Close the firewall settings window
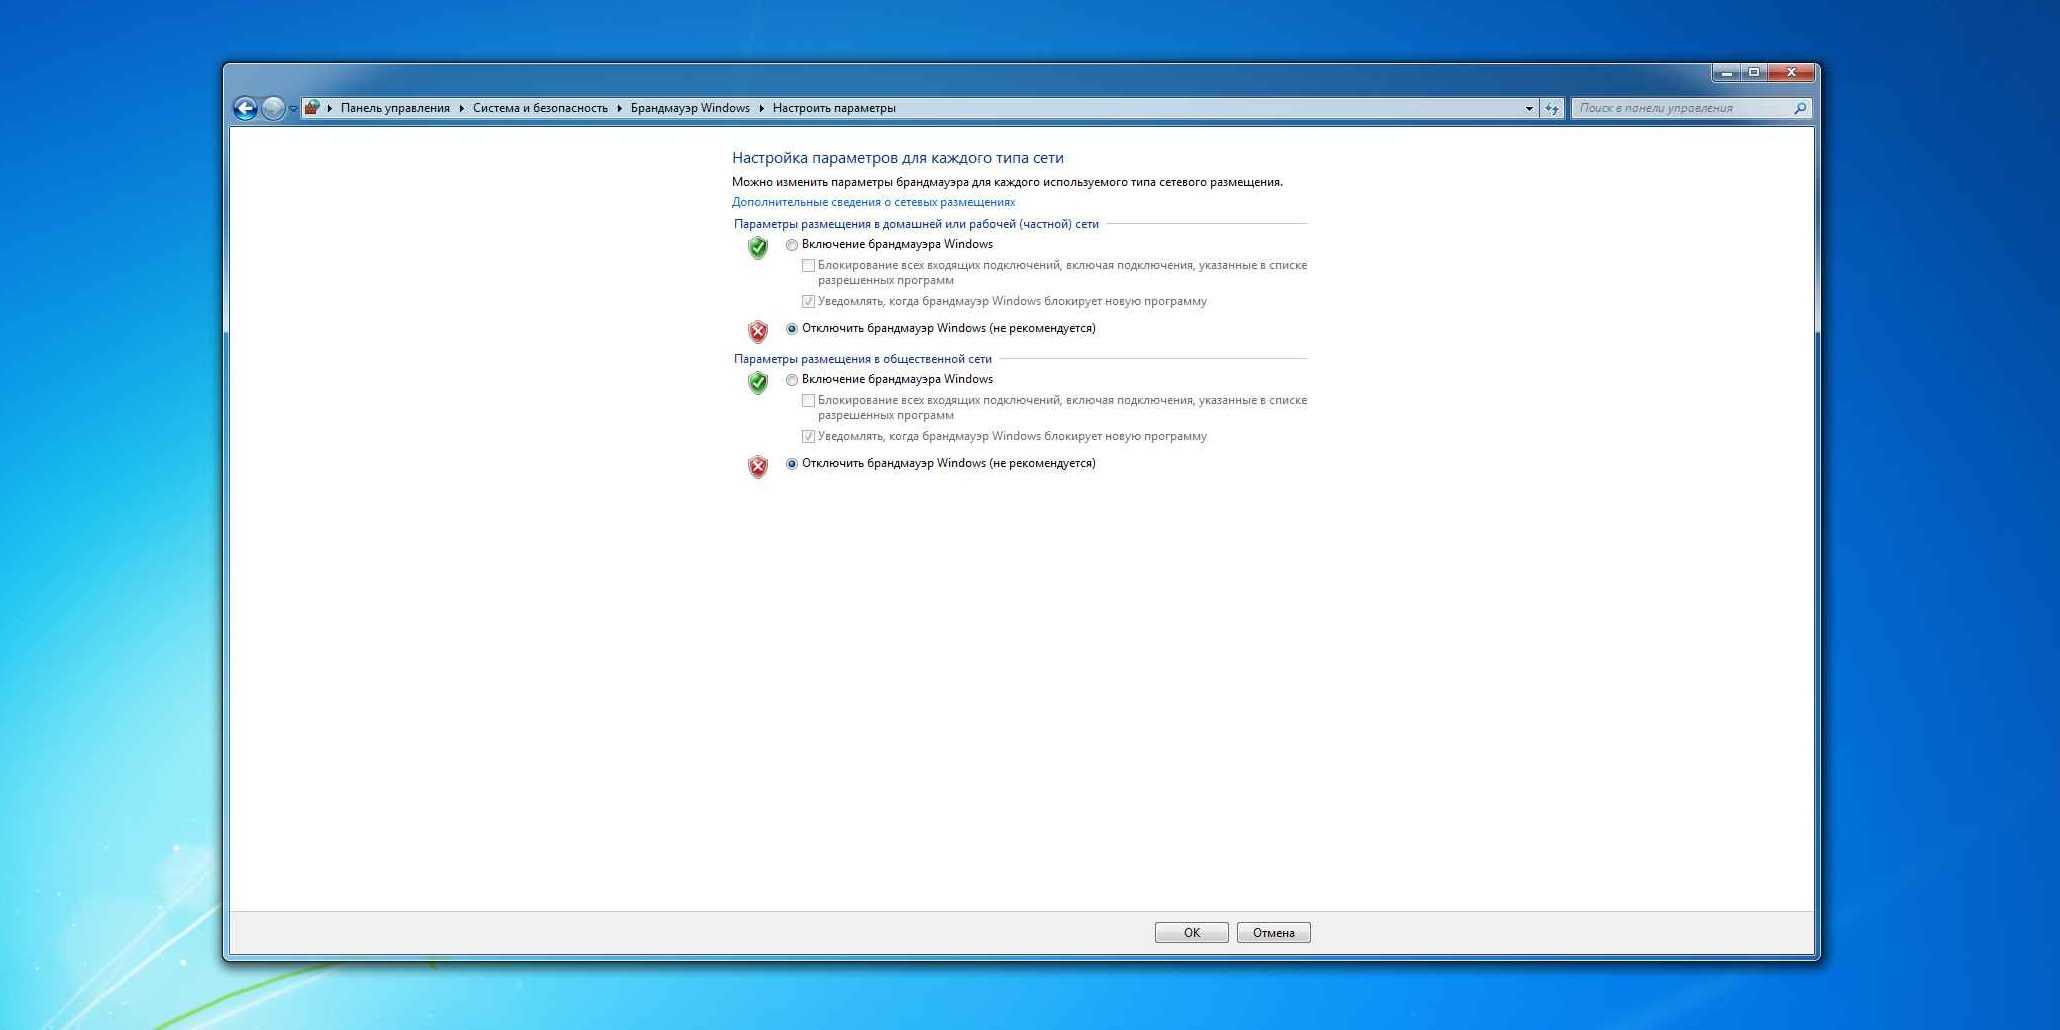The image size is (2060, 1030). [x=1791, y=73]
